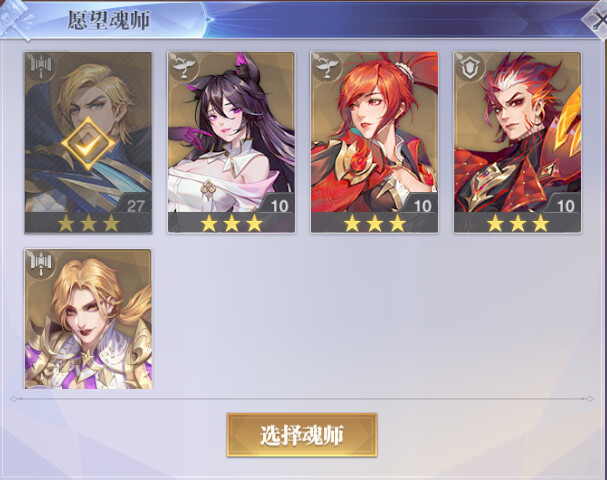Toggle the gold checkmark on blond hero
The image size is (607, 480).
88,144
